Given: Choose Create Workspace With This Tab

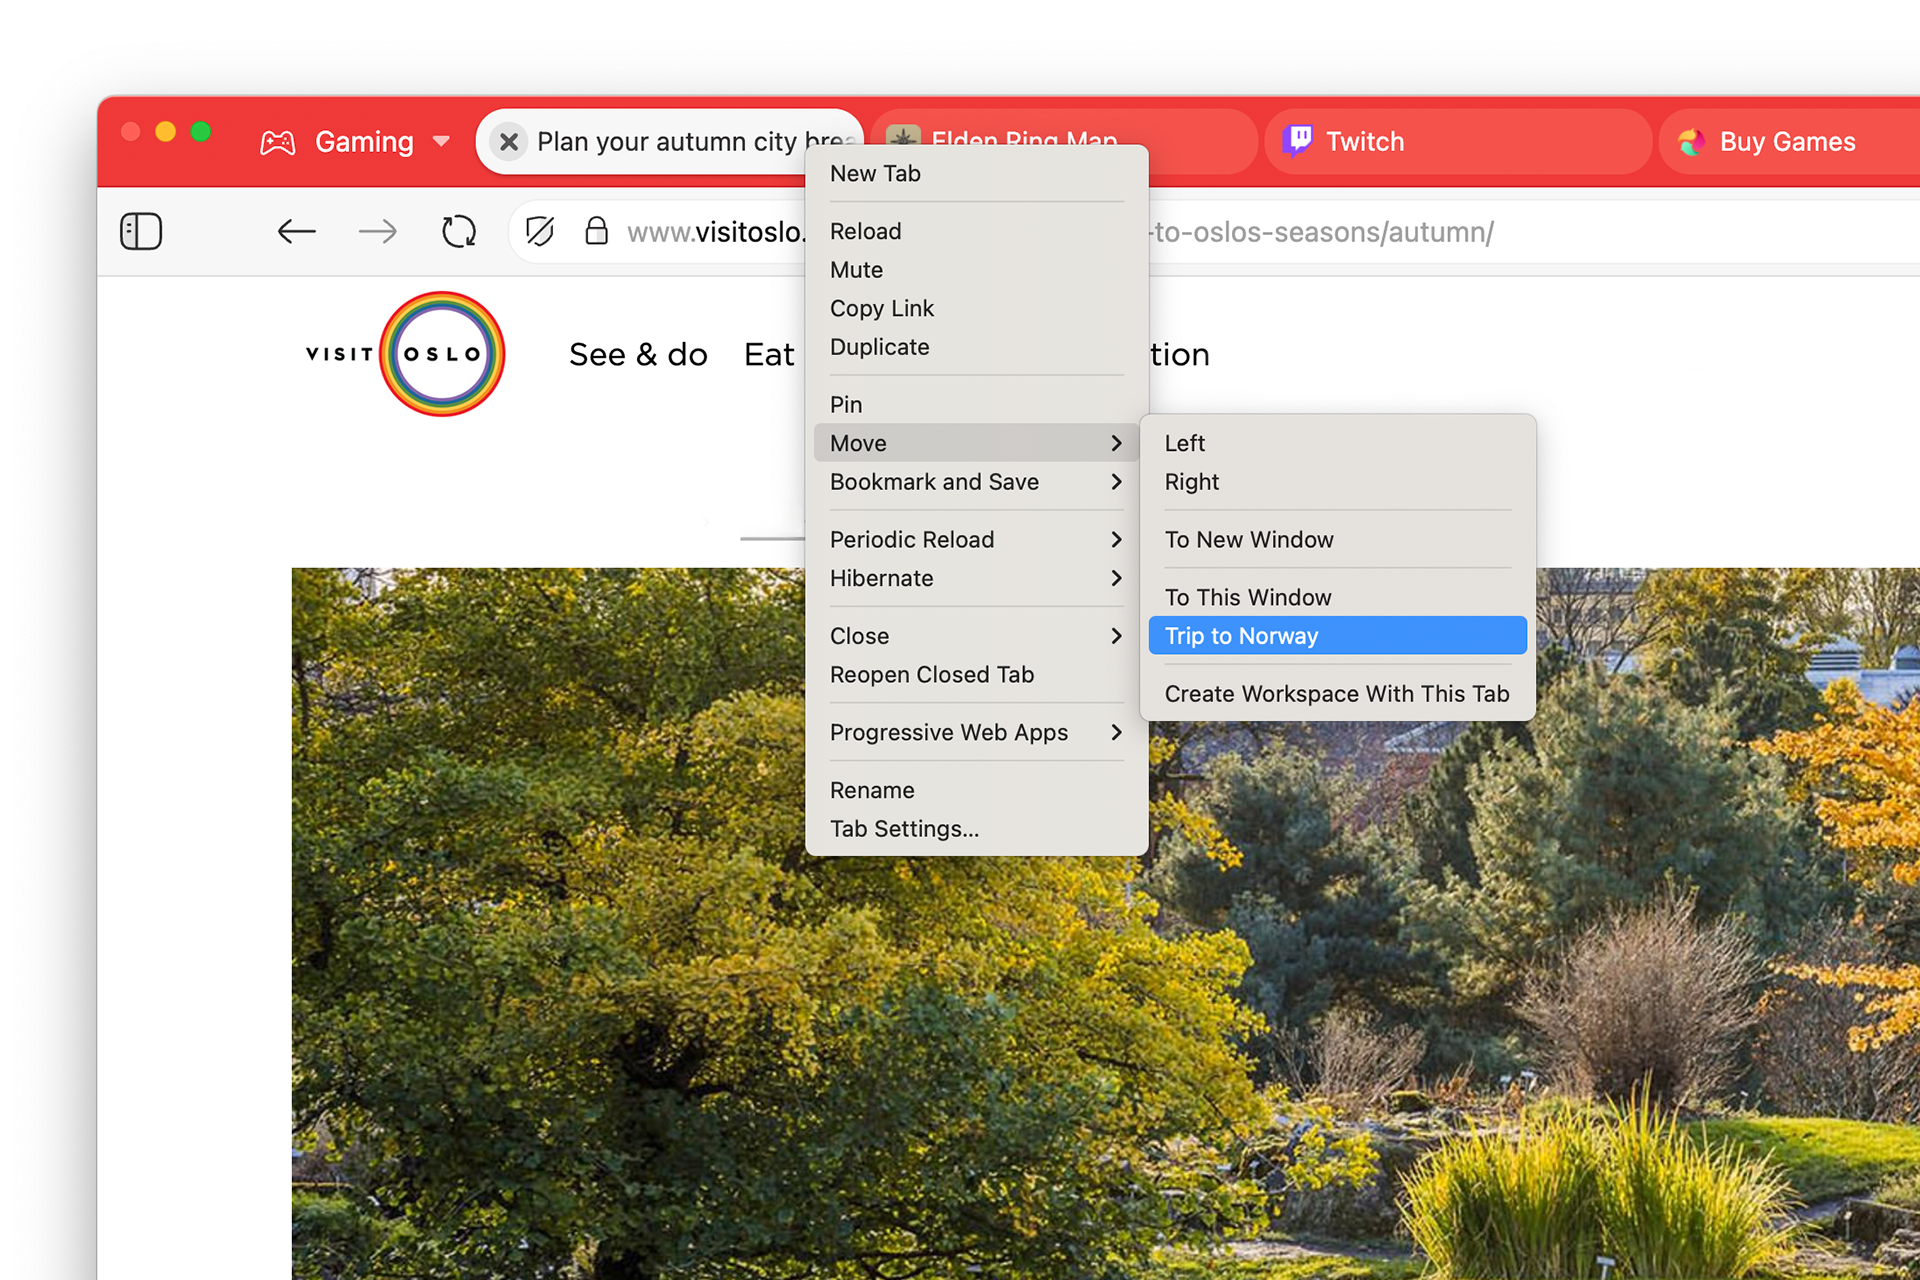Looking at the screenshot, I should pos(1338,694).
